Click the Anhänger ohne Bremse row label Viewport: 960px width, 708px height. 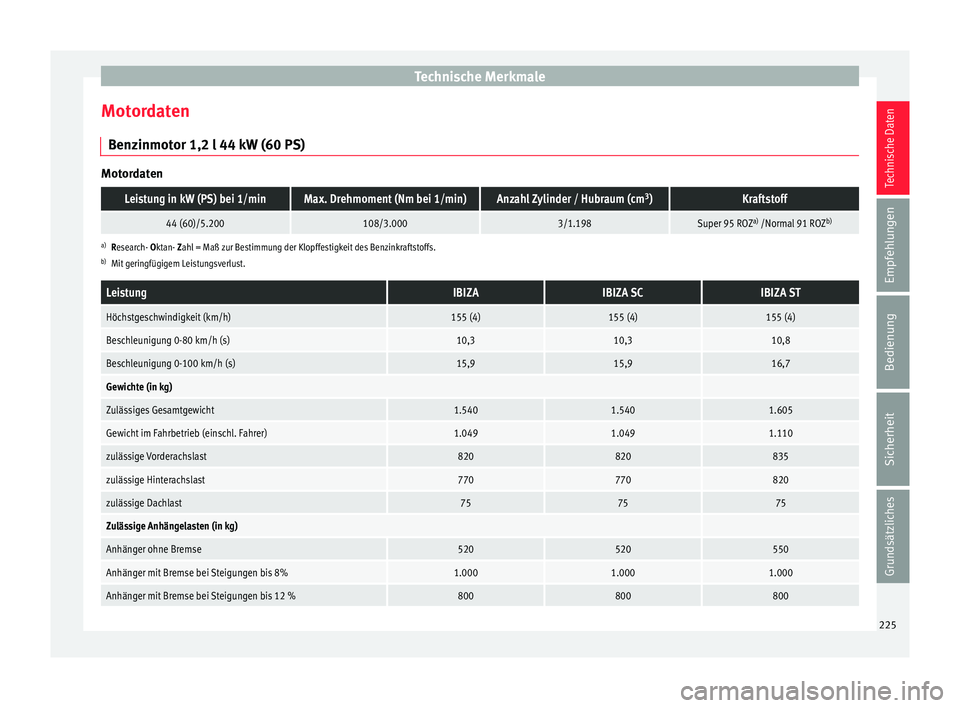pyautogui.click(x=154, y=549)
